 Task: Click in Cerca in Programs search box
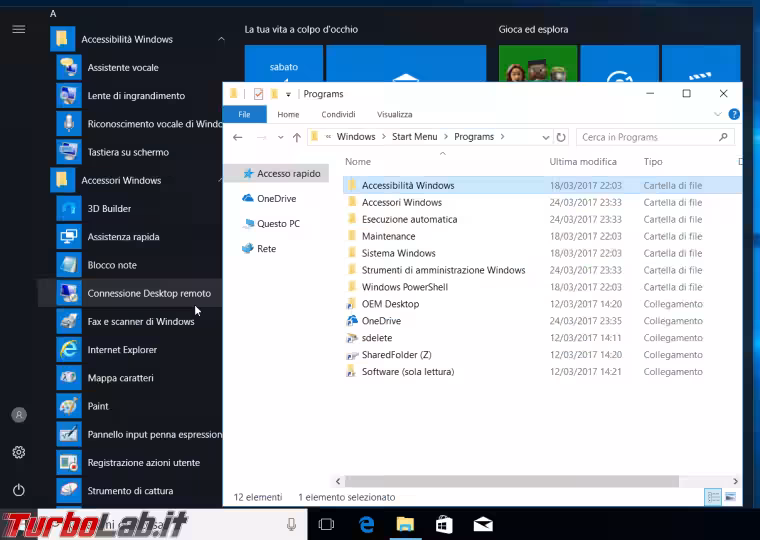click(x=654, y=137)
